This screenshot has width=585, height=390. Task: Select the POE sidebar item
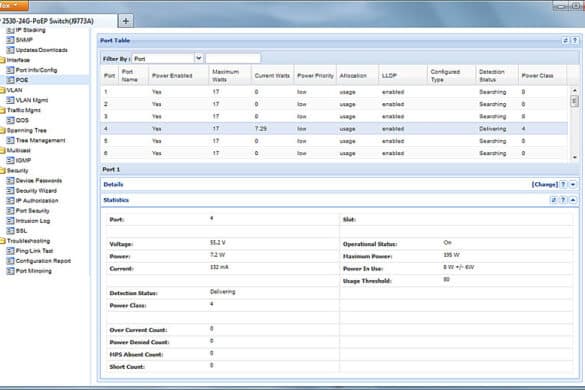(x=22, y=80)
